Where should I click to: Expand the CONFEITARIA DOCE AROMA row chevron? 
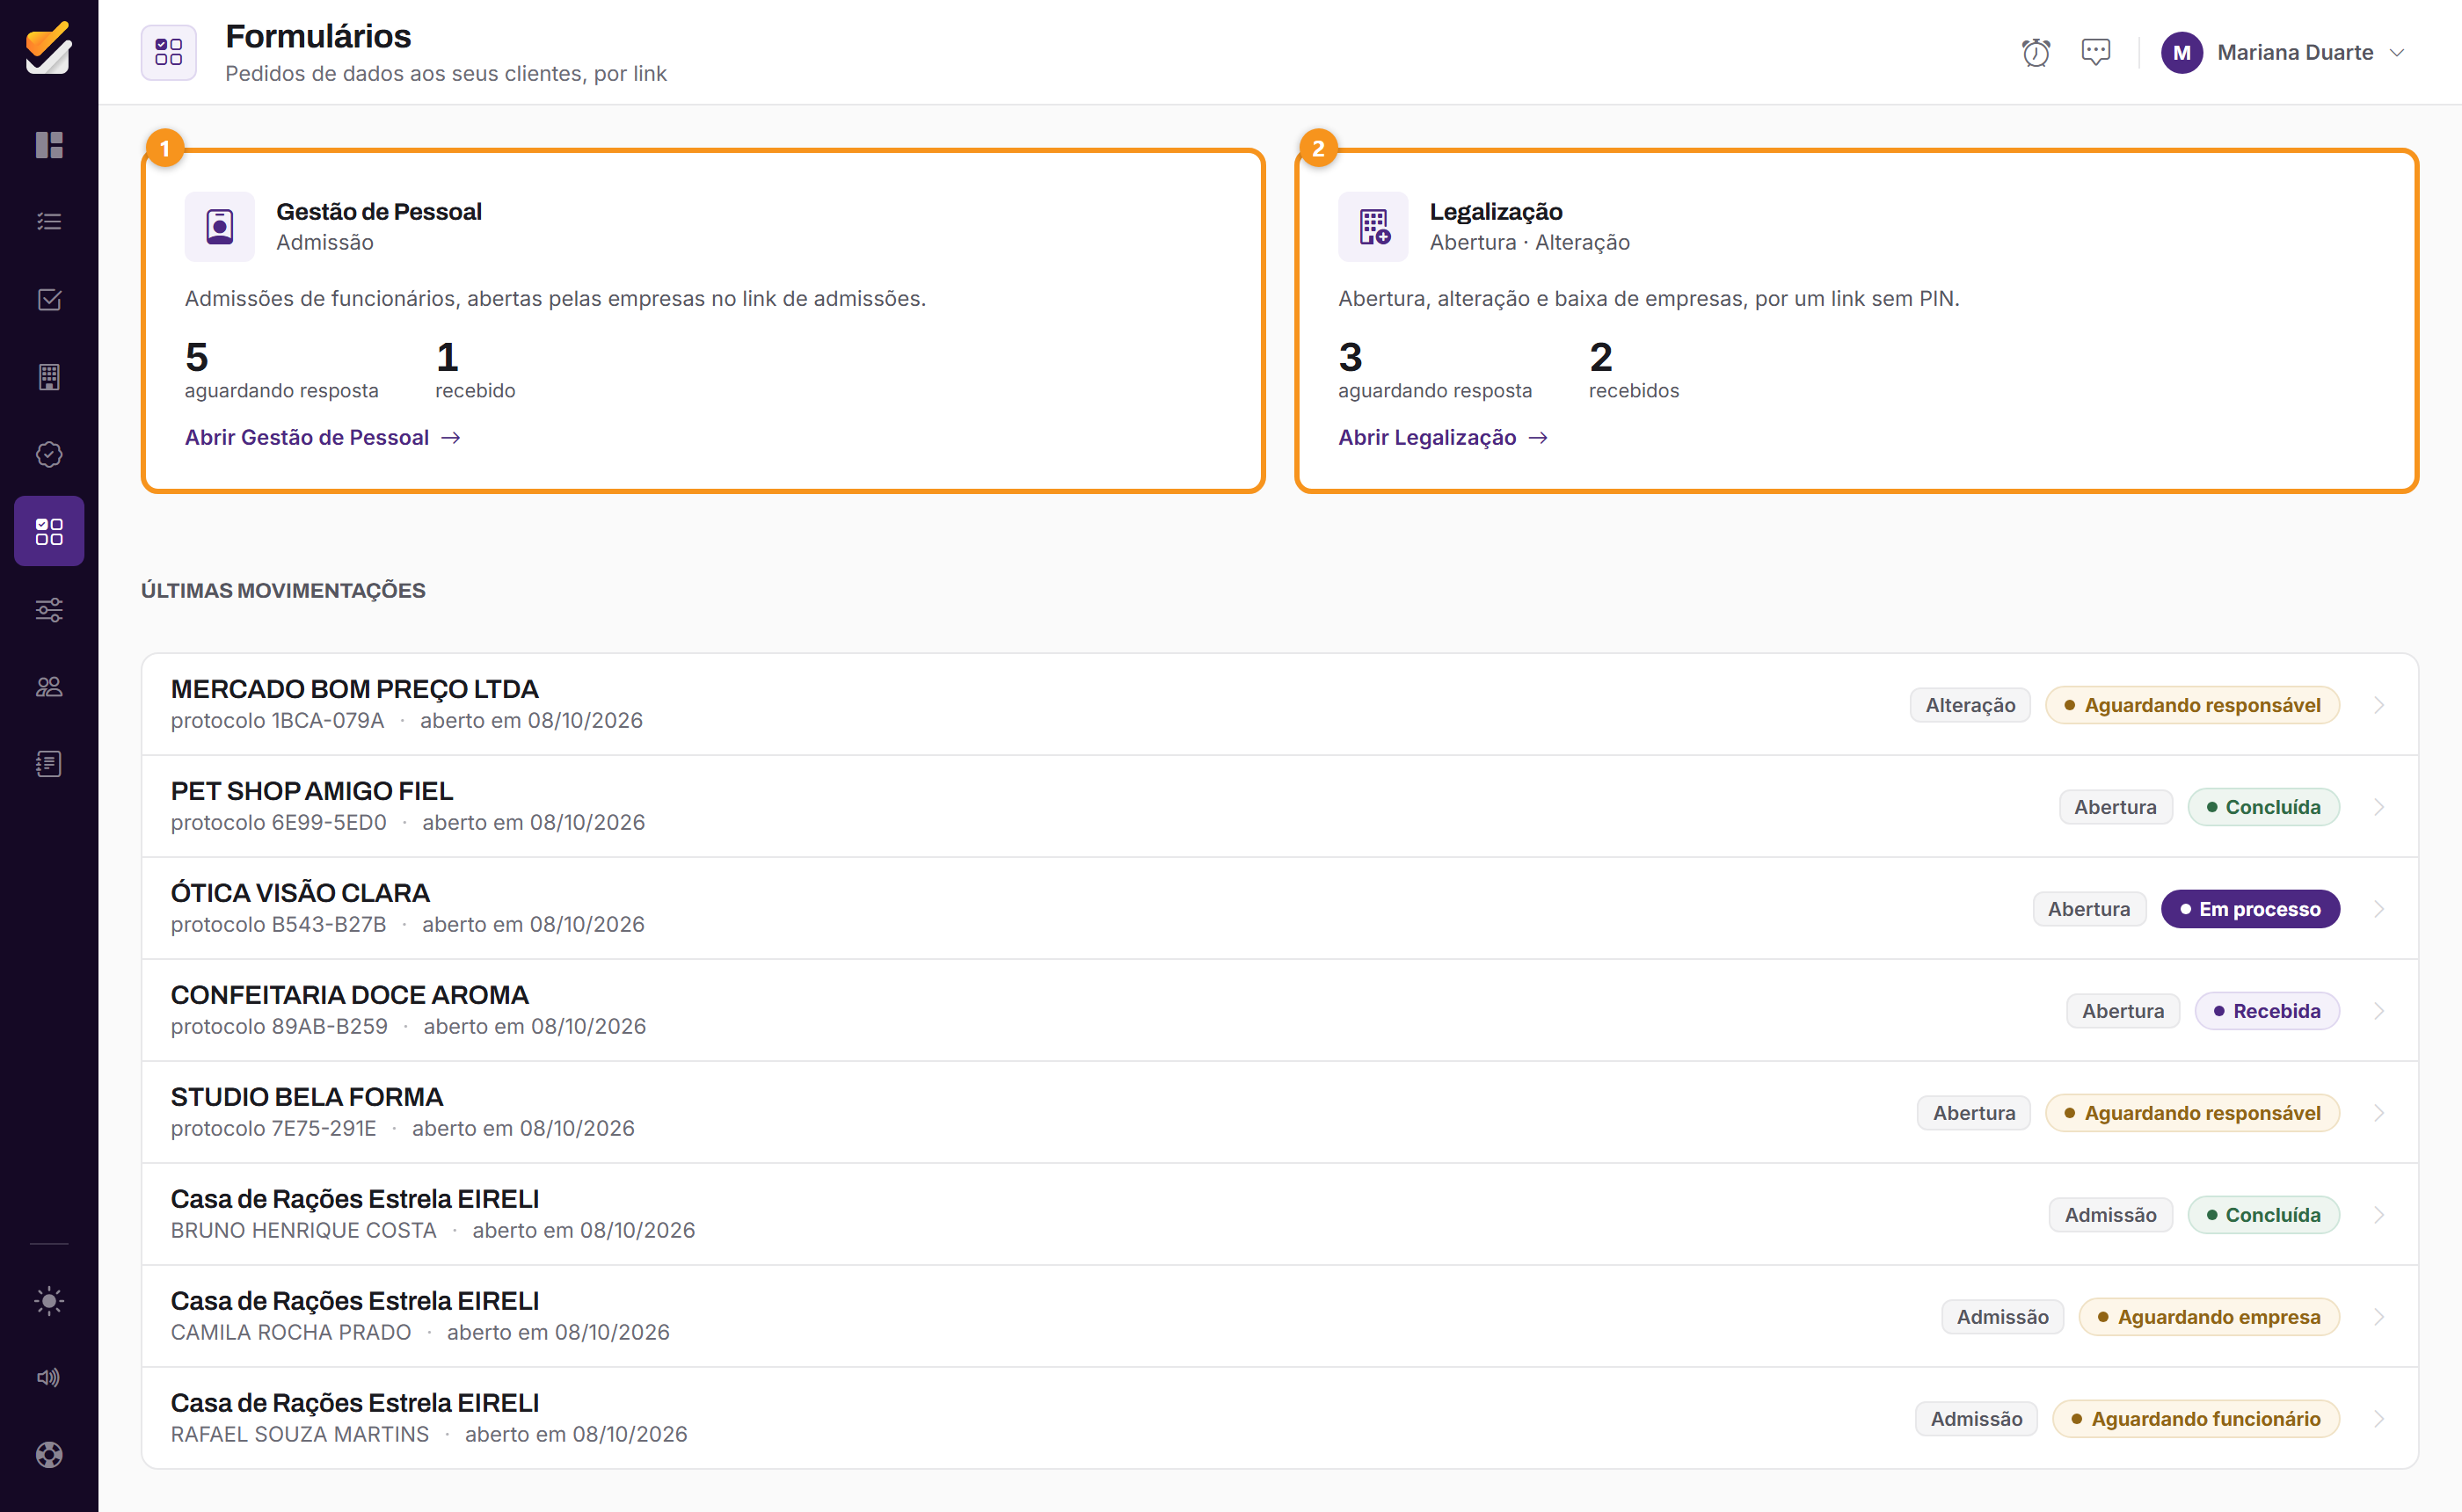2379,1011
